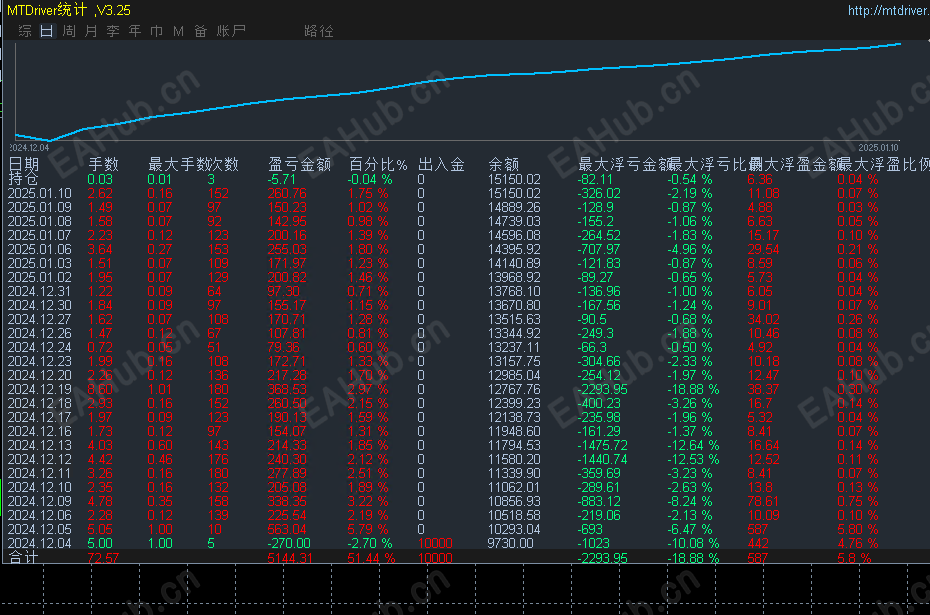Select the 2024.12.04 date row
Screen dimensions: 930x615
click(39, 543)
